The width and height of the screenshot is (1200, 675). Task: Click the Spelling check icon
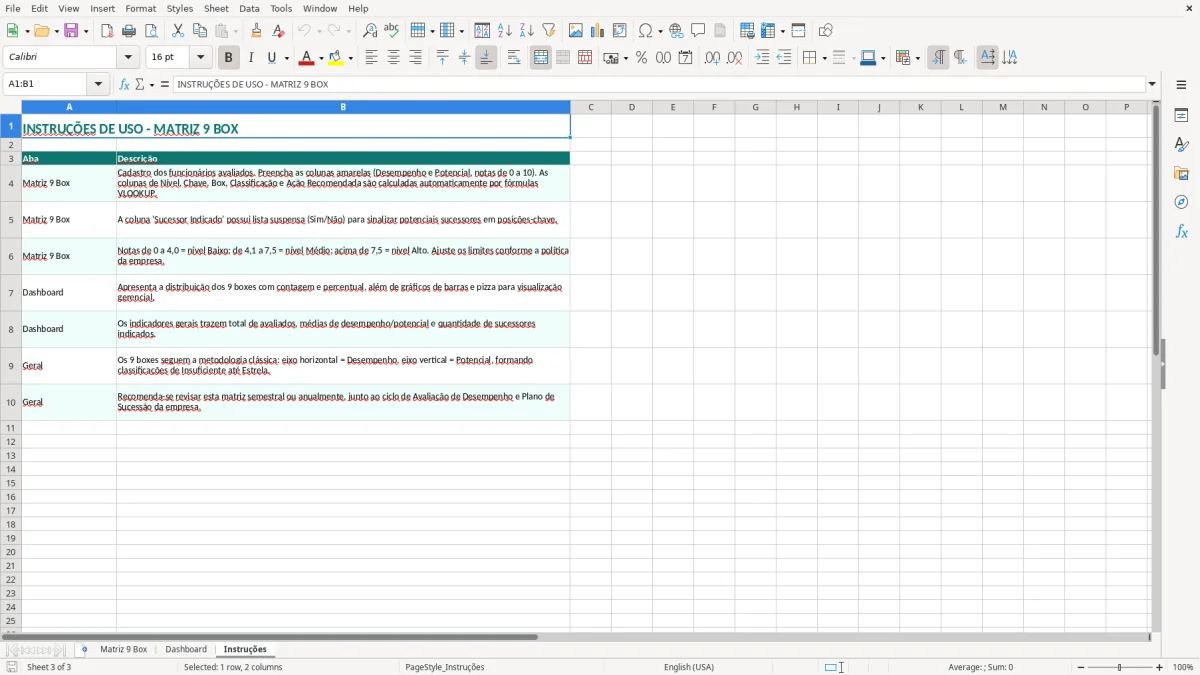392,31
